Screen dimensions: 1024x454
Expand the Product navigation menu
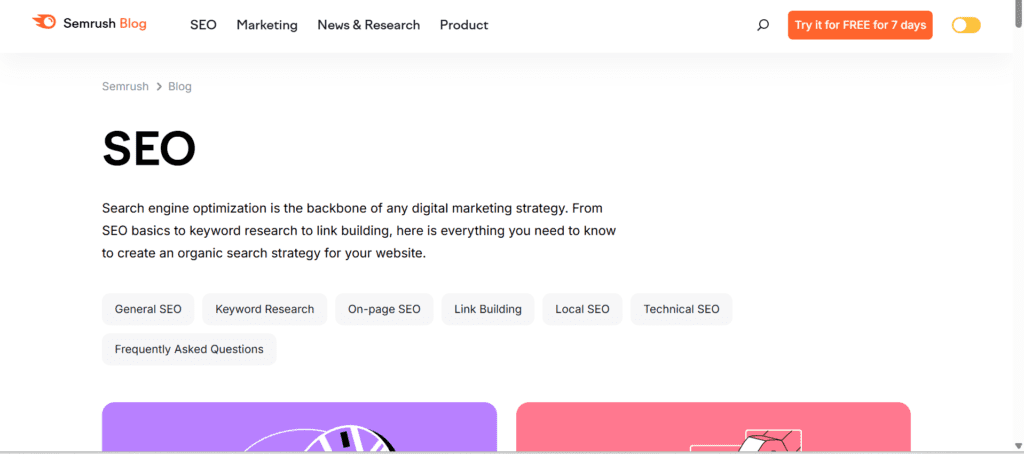(x=464, y=25)
